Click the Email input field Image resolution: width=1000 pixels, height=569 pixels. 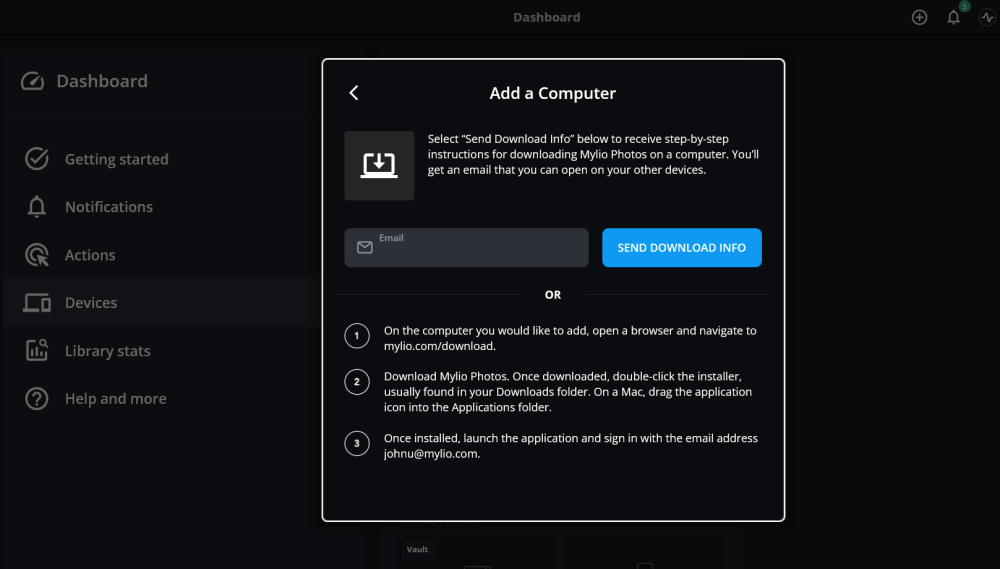(x=466, y=248)
